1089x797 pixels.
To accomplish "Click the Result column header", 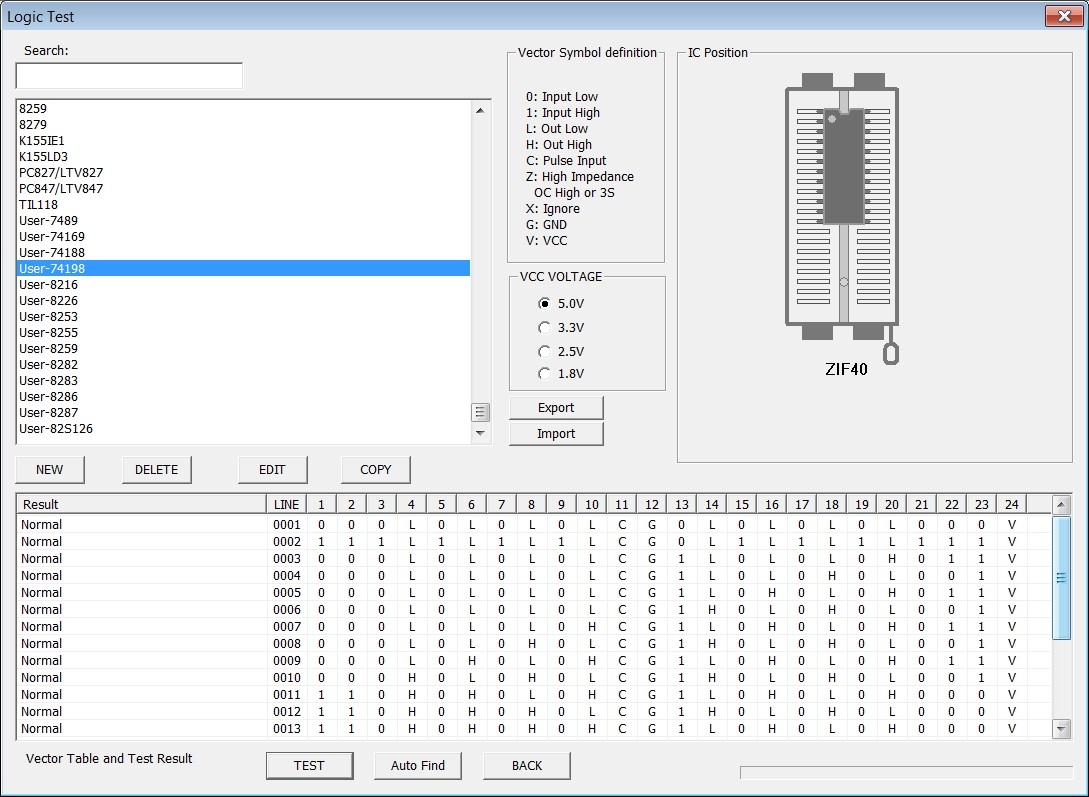I will pyautogui.click(x=142, y=505).
